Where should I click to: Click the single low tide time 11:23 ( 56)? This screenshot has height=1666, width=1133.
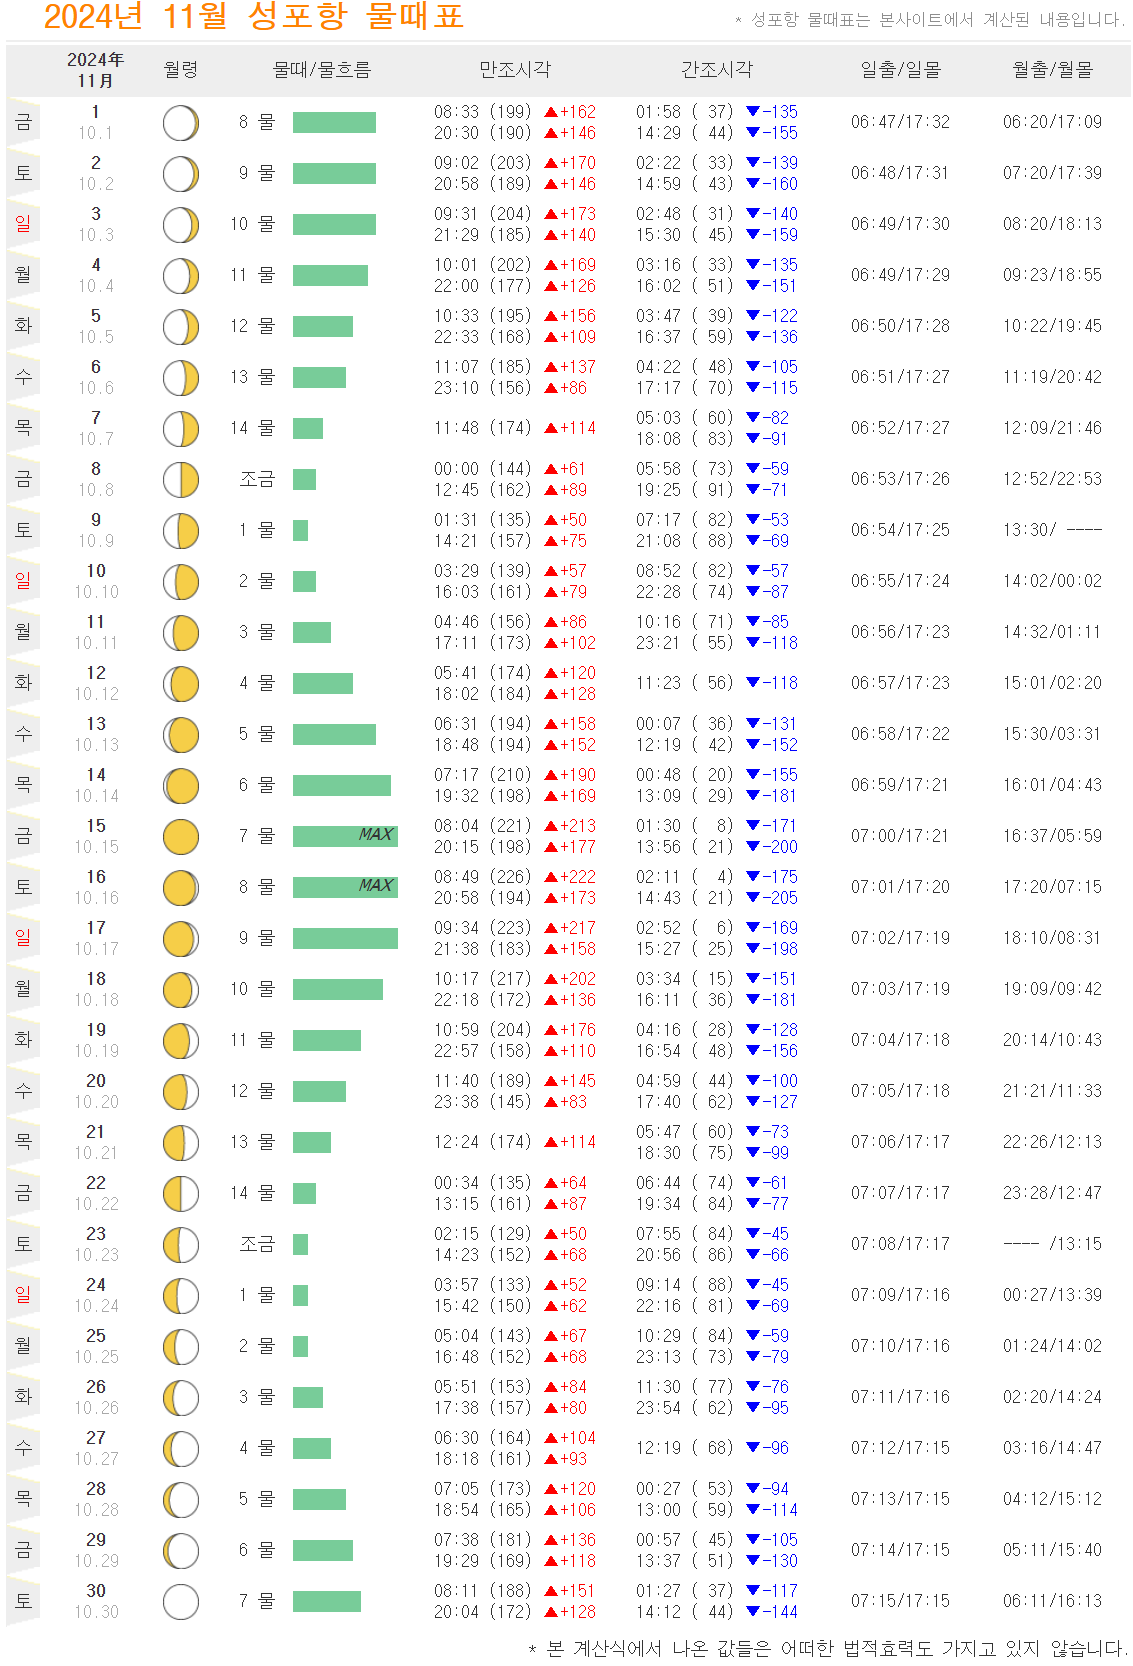[685, 683]
